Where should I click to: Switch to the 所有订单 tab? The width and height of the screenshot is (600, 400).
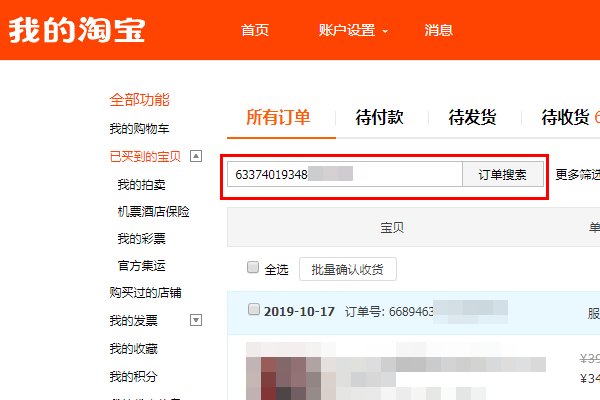(x=278, y=117)
